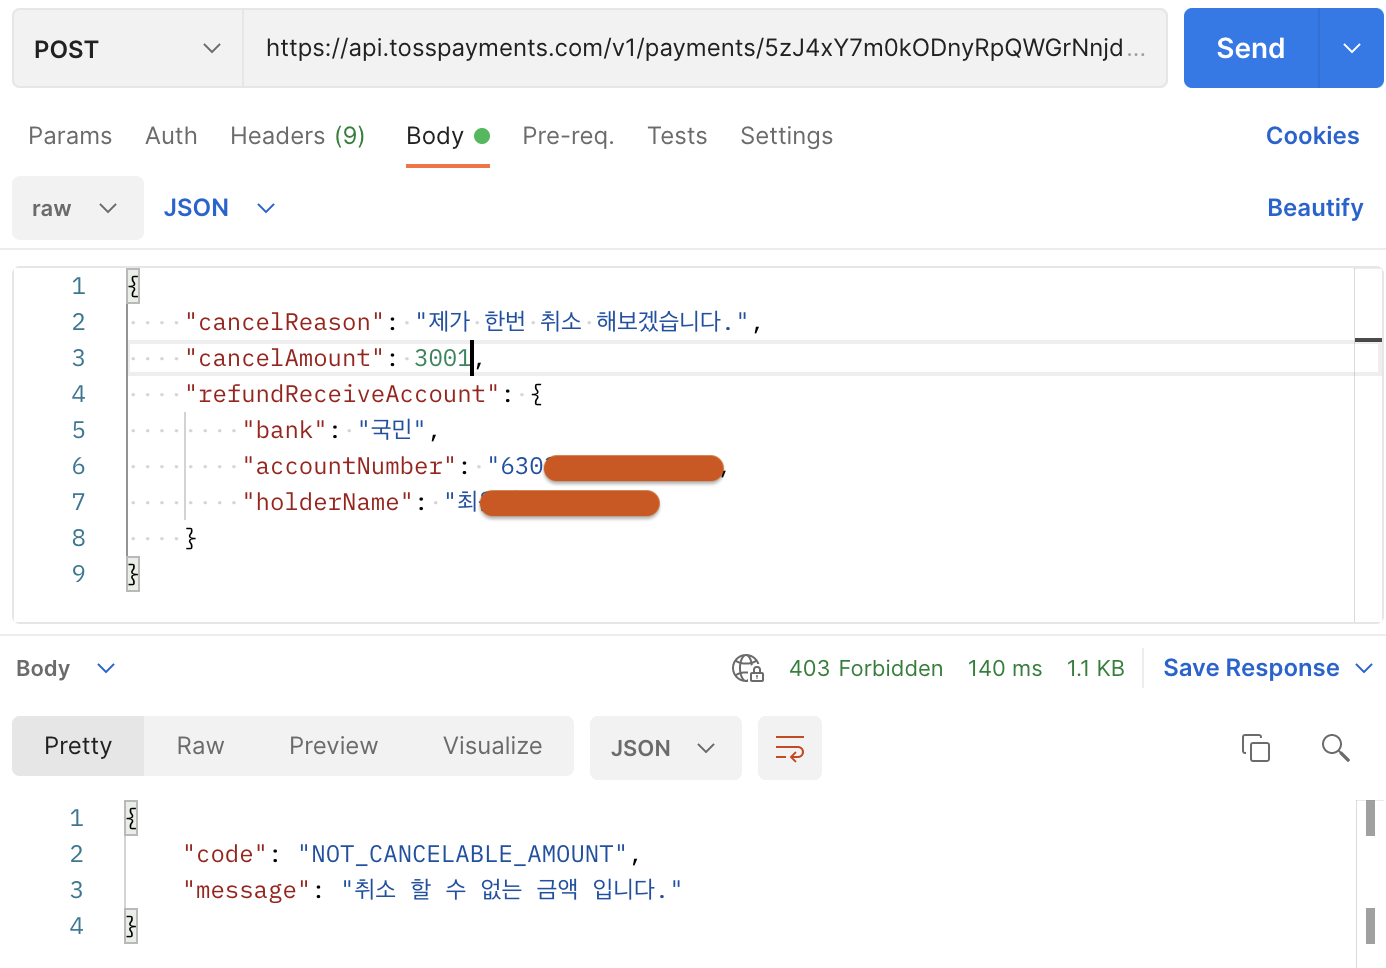Select the Raw response view

200,746
